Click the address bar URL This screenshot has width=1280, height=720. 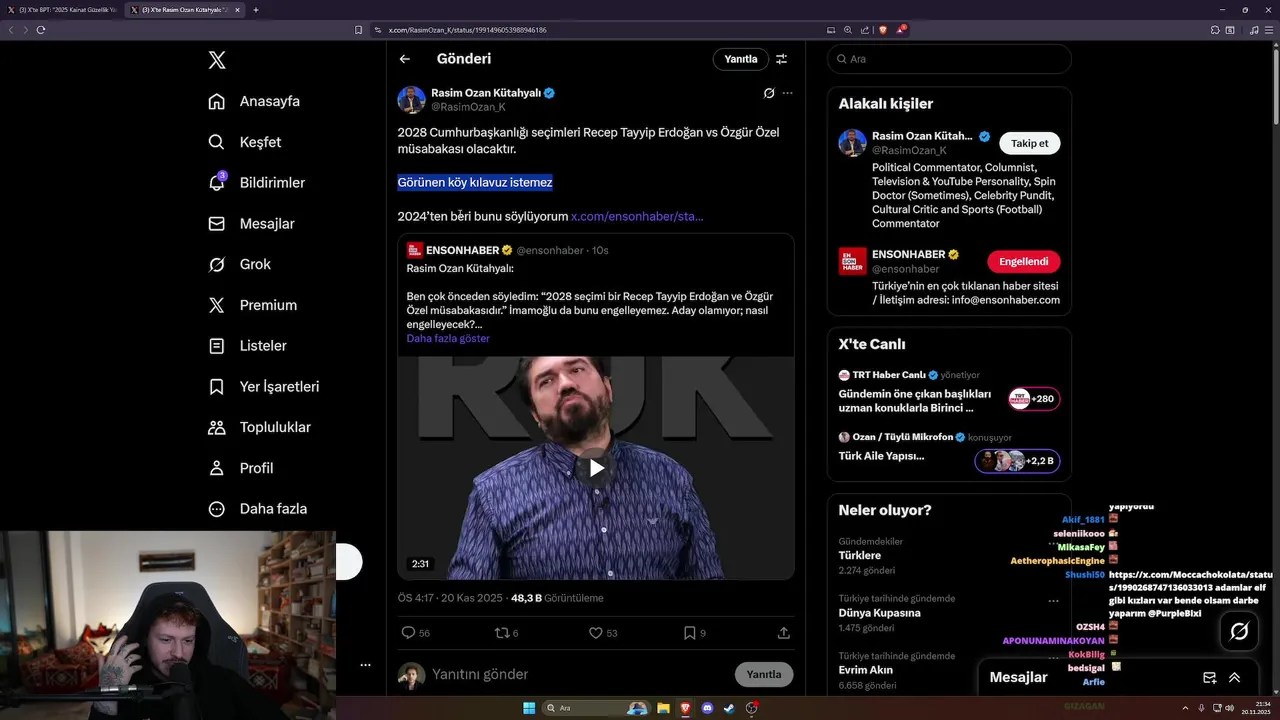click(x=468, y=30)
